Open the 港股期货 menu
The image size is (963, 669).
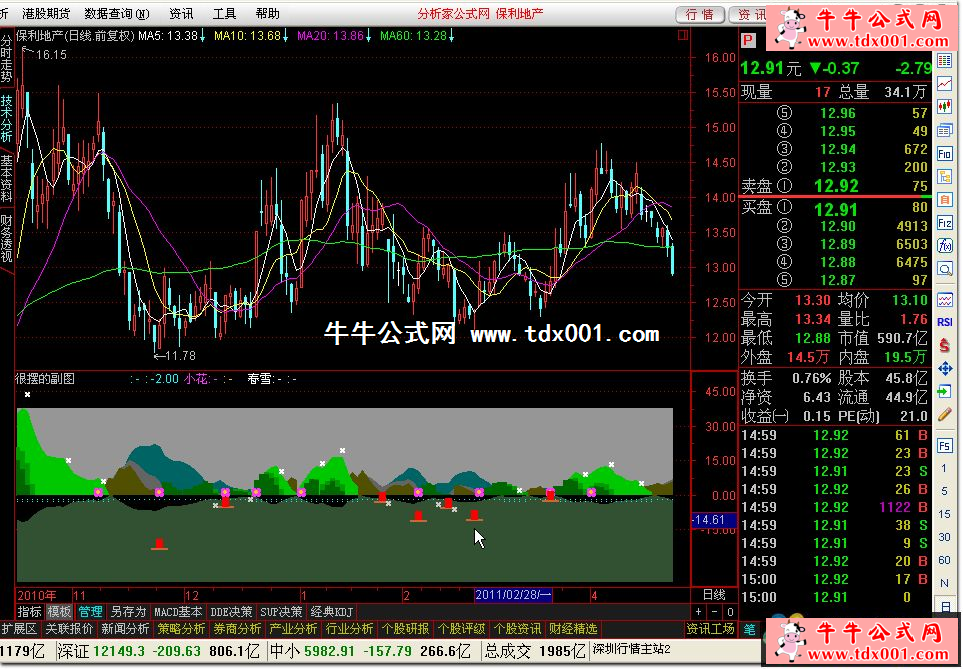(x=46, y=14)
